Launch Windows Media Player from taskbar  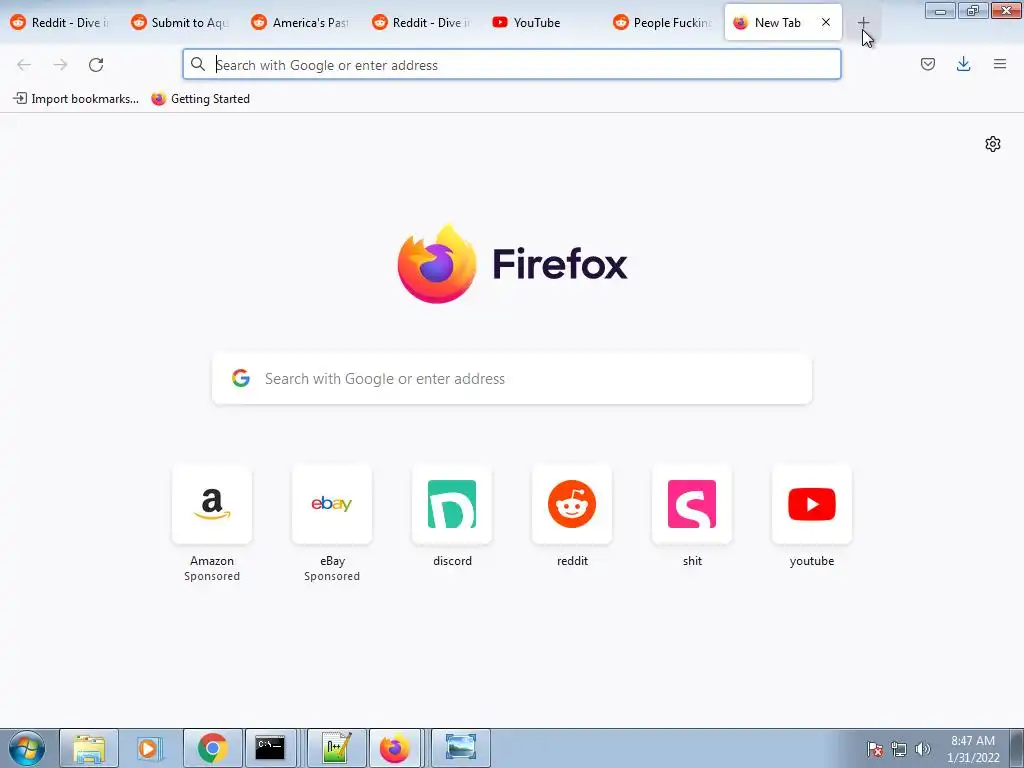click(x=150, y=748)
